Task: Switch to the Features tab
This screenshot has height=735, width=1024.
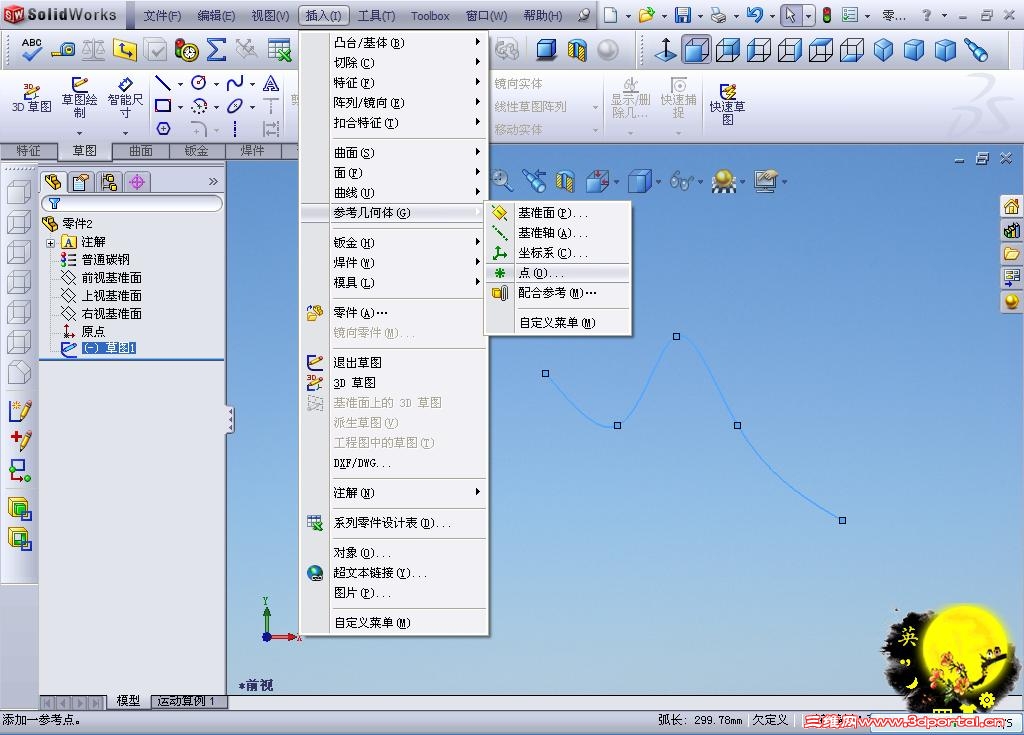Action: tap(28, 151)
